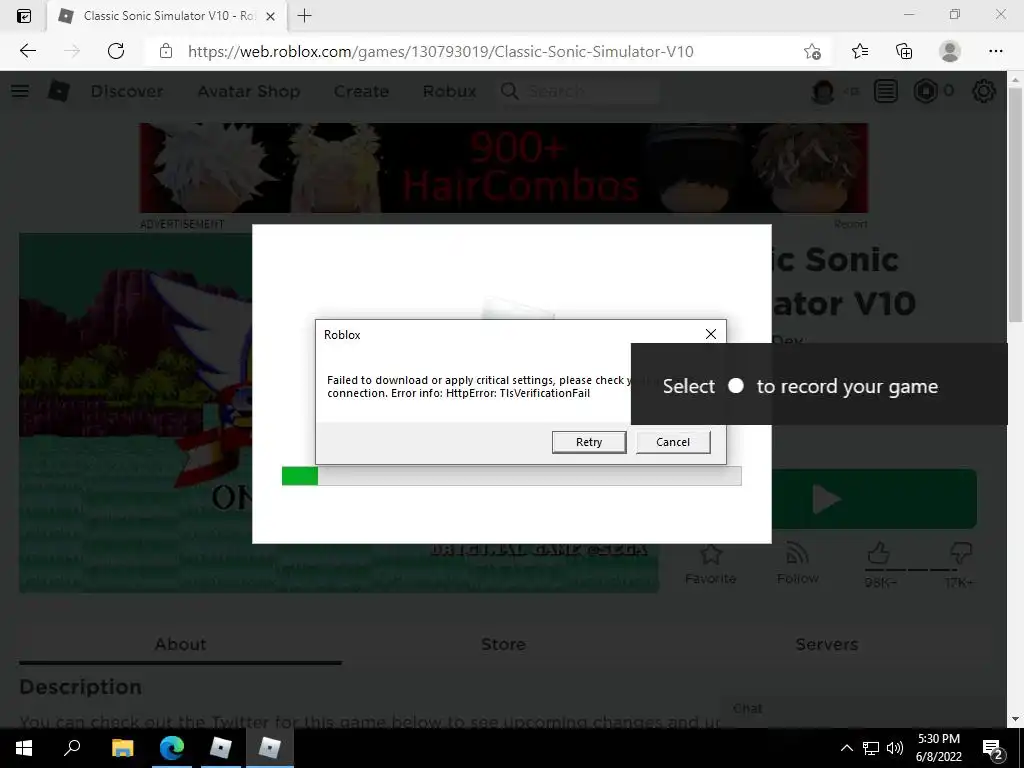
Task: Switch to the Store tab
Action: pos(503,645)
